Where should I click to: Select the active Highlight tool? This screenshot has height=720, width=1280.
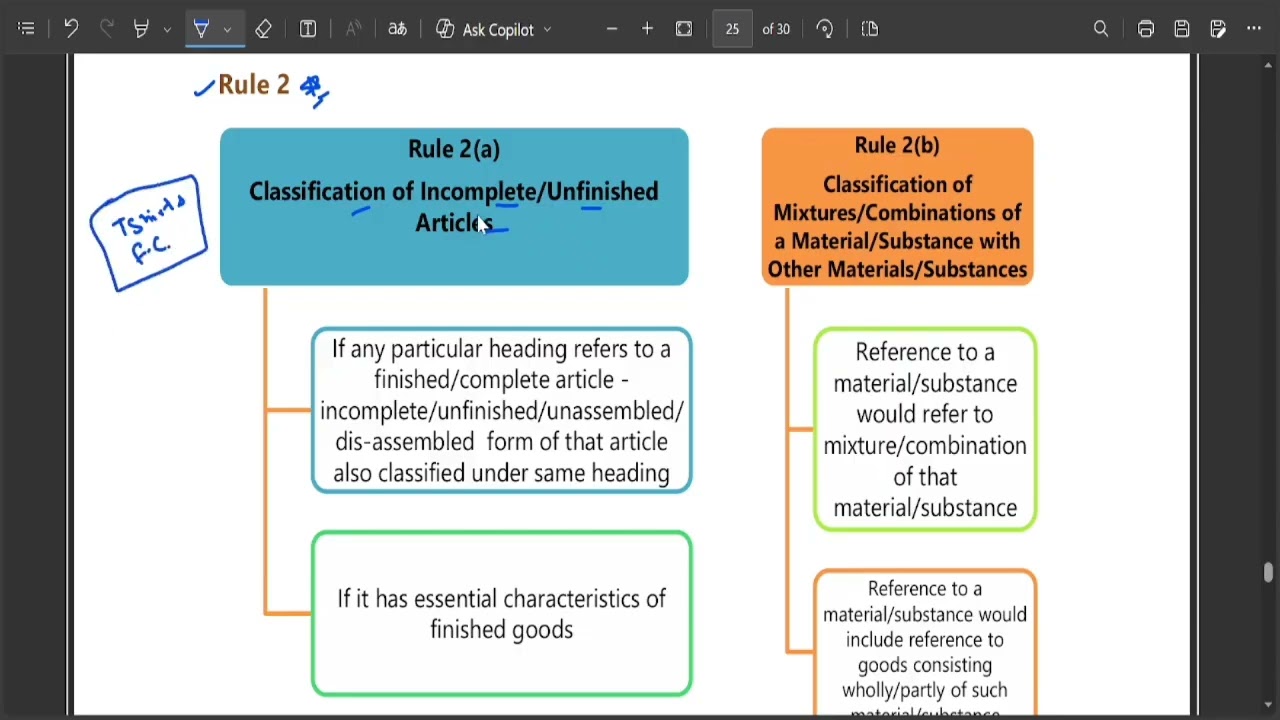pyautogui.click(x=201, y=29)
